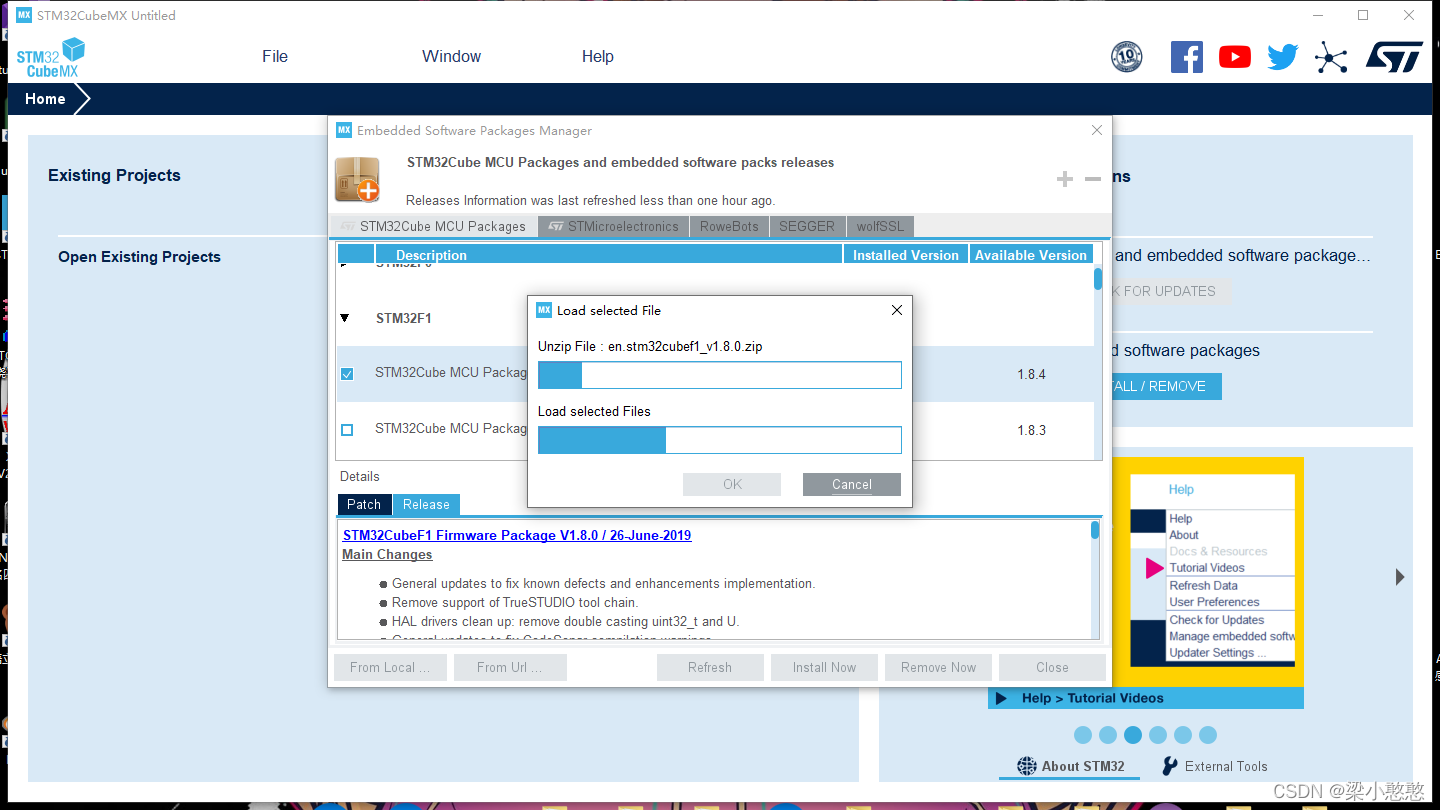Screen dimensions: 1440x810
Task: Click the Installed Version column header
Action: pyautogui.click(x=906, y=255)
